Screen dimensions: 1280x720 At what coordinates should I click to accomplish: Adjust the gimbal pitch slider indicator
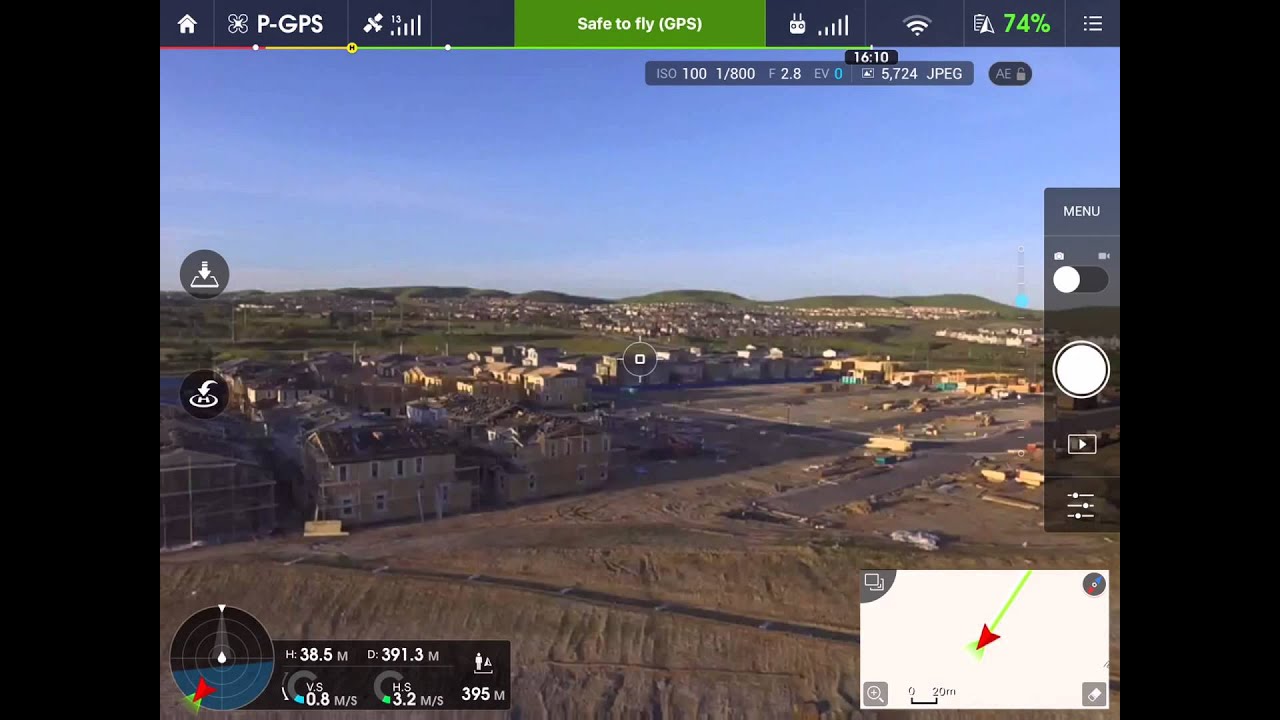coord(1021,300)
